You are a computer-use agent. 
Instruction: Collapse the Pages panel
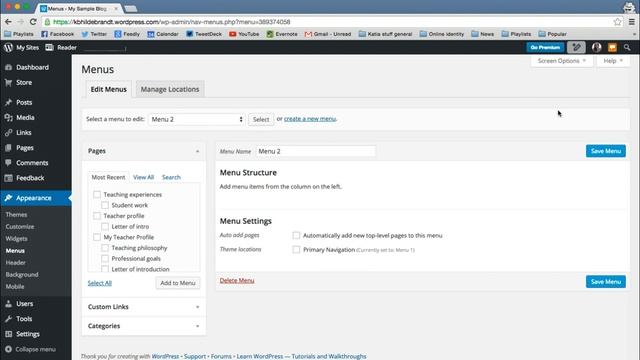click(198, 151)
